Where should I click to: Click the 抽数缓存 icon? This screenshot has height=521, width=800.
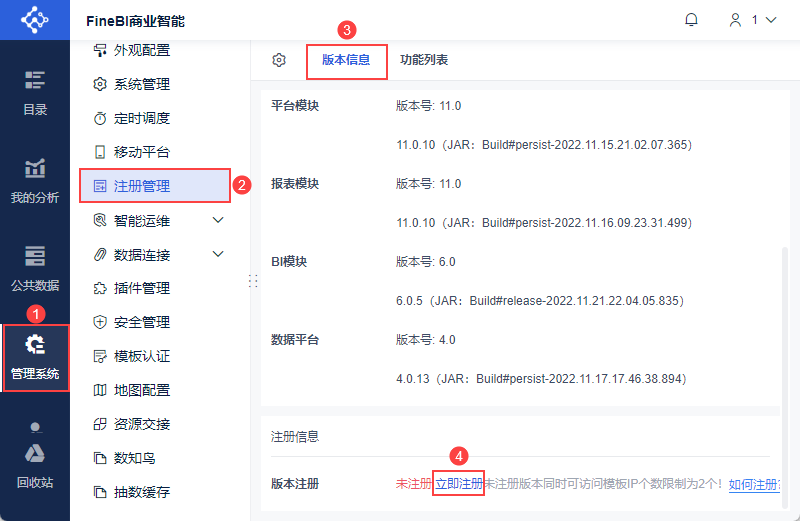[x=100, y=492]
